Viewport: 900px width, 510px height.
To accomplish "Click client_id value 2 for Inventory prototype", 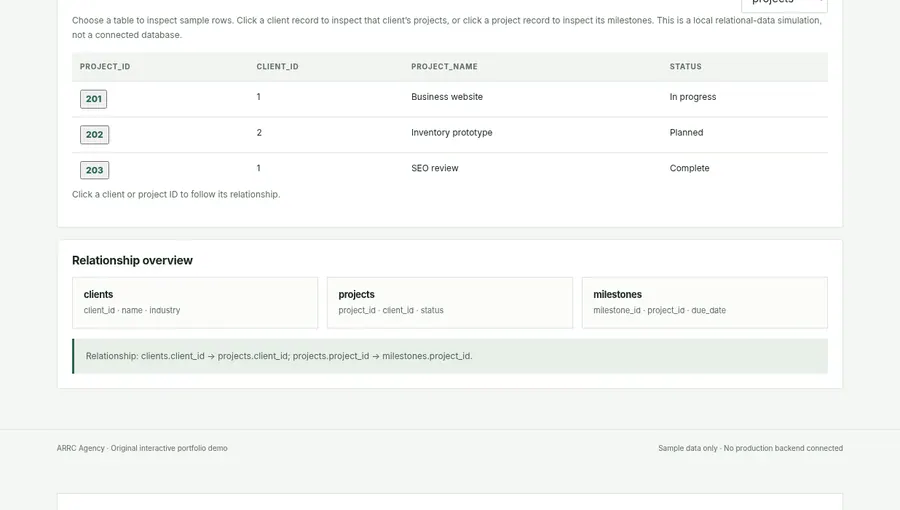I will [259, 133].
